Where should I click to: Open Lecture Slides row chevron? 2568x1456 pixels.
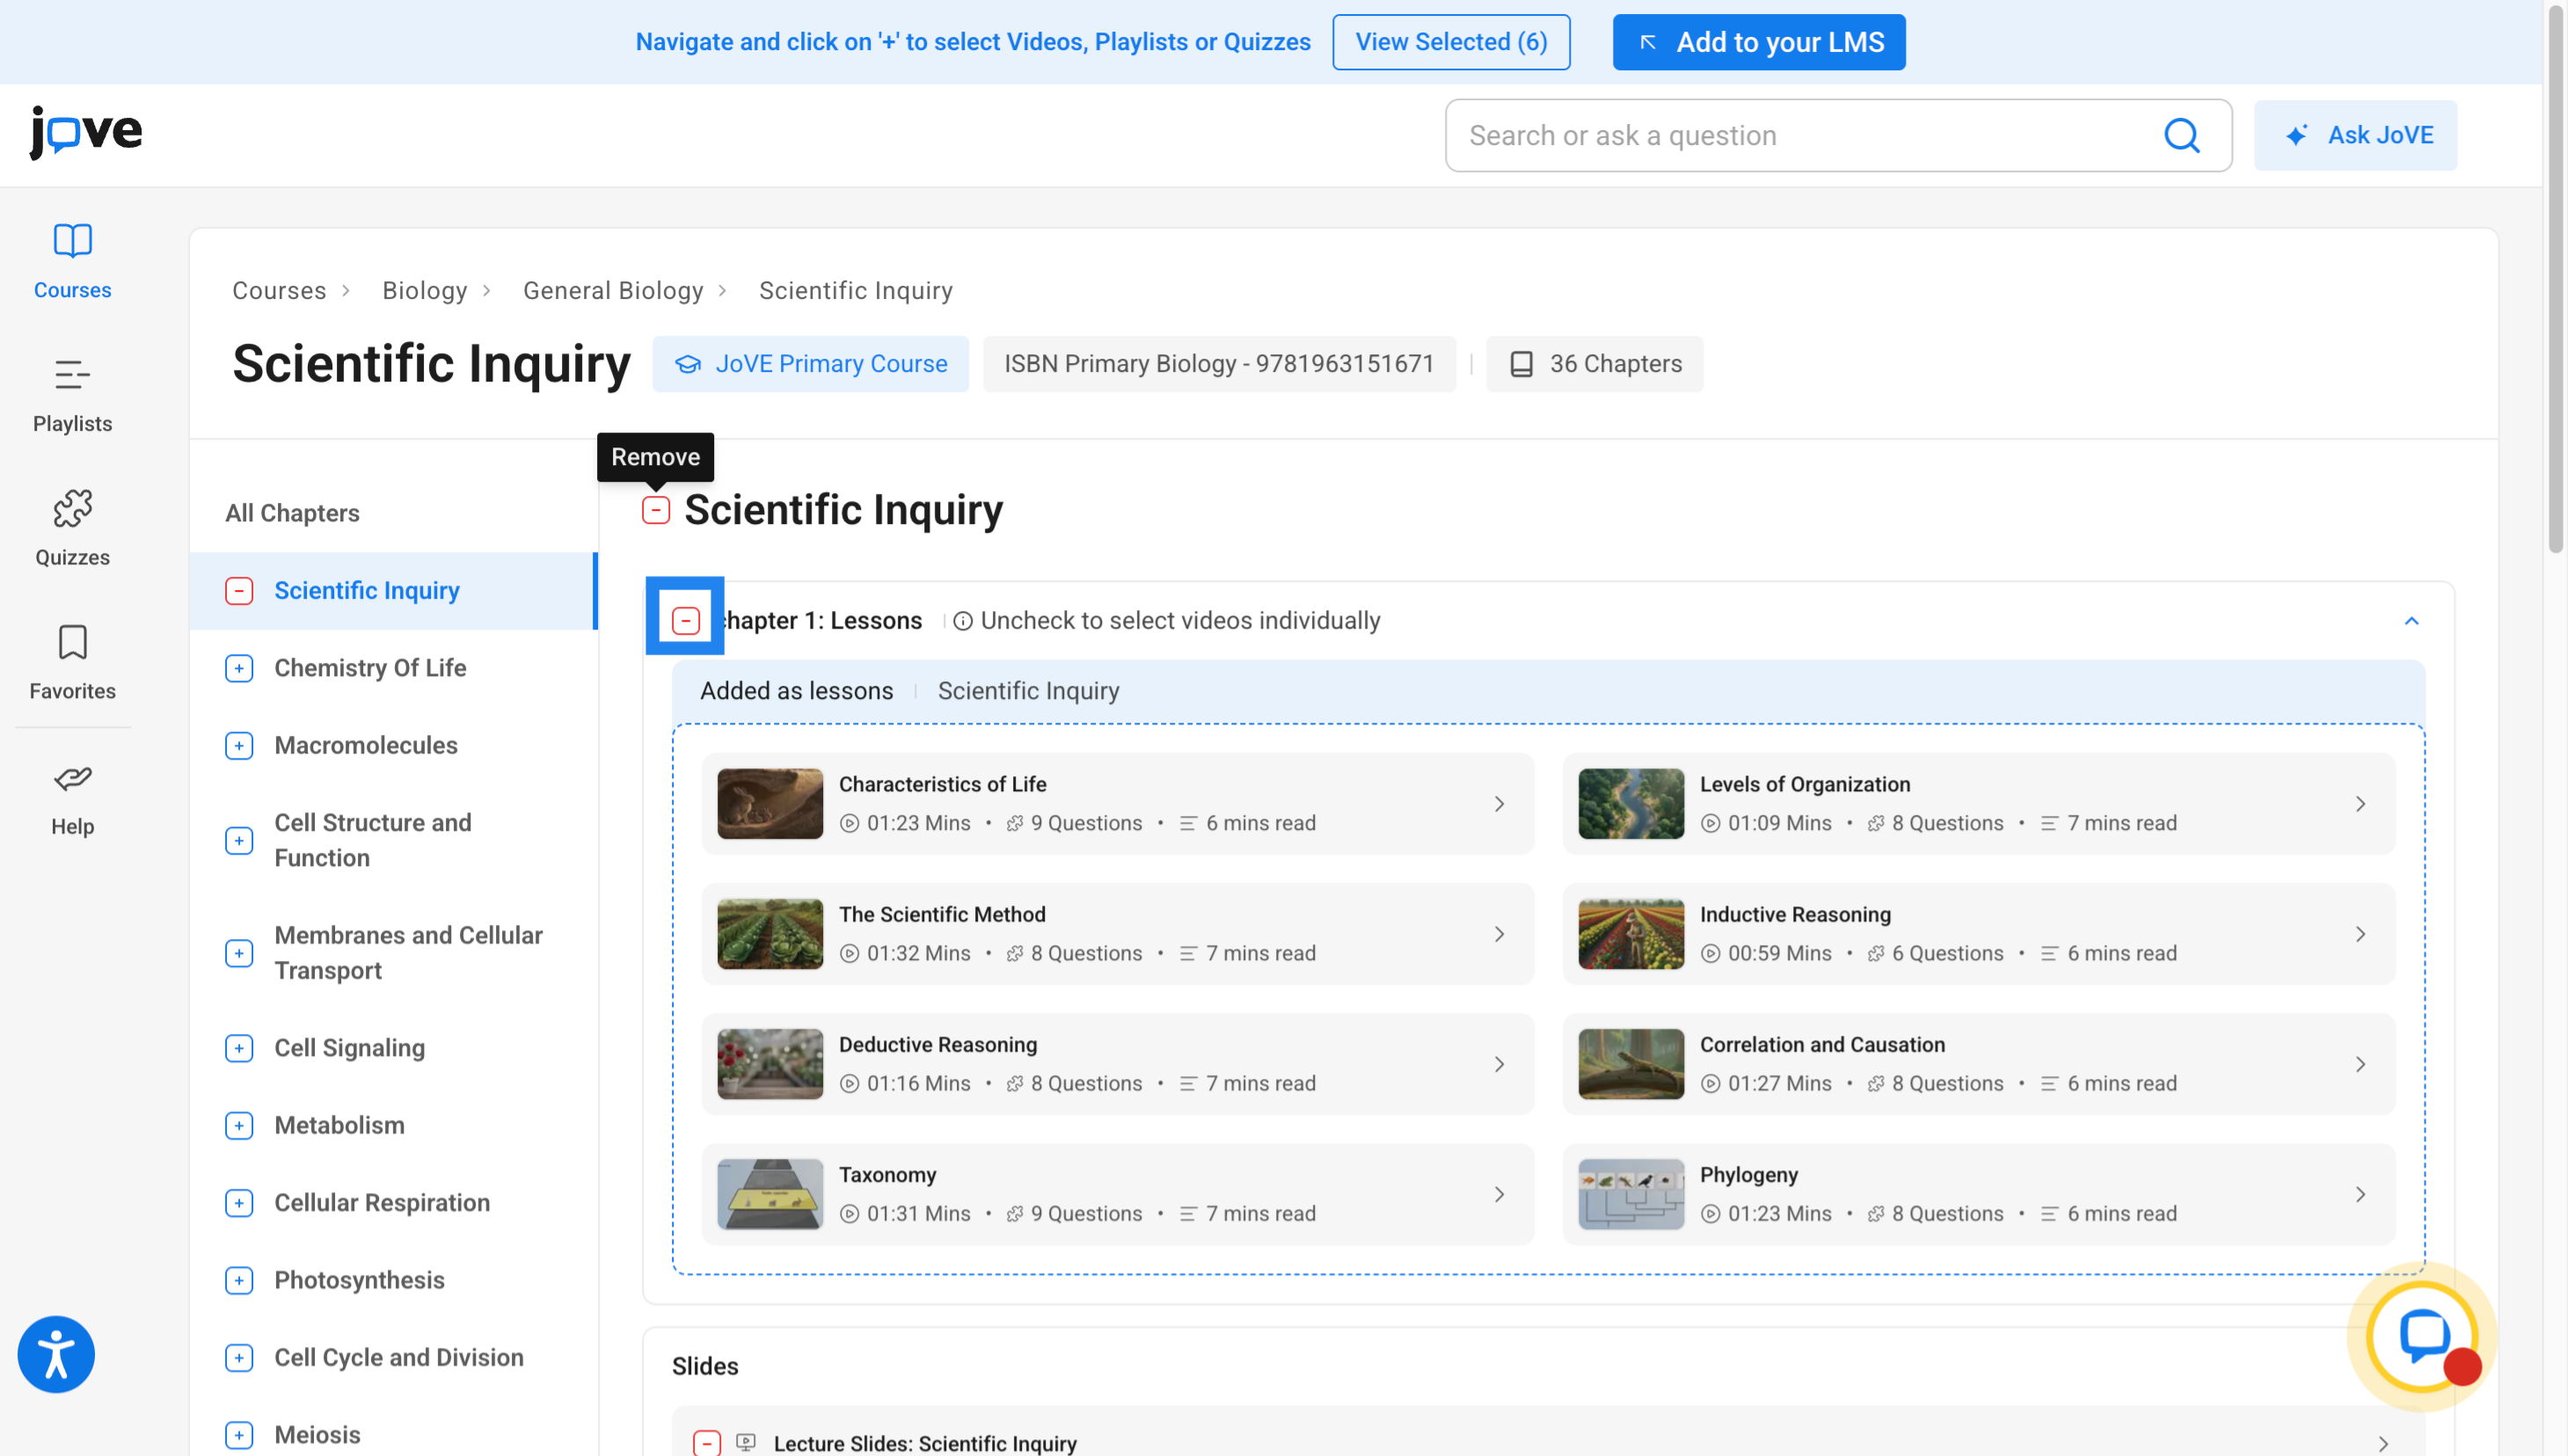point(2383,1444)
